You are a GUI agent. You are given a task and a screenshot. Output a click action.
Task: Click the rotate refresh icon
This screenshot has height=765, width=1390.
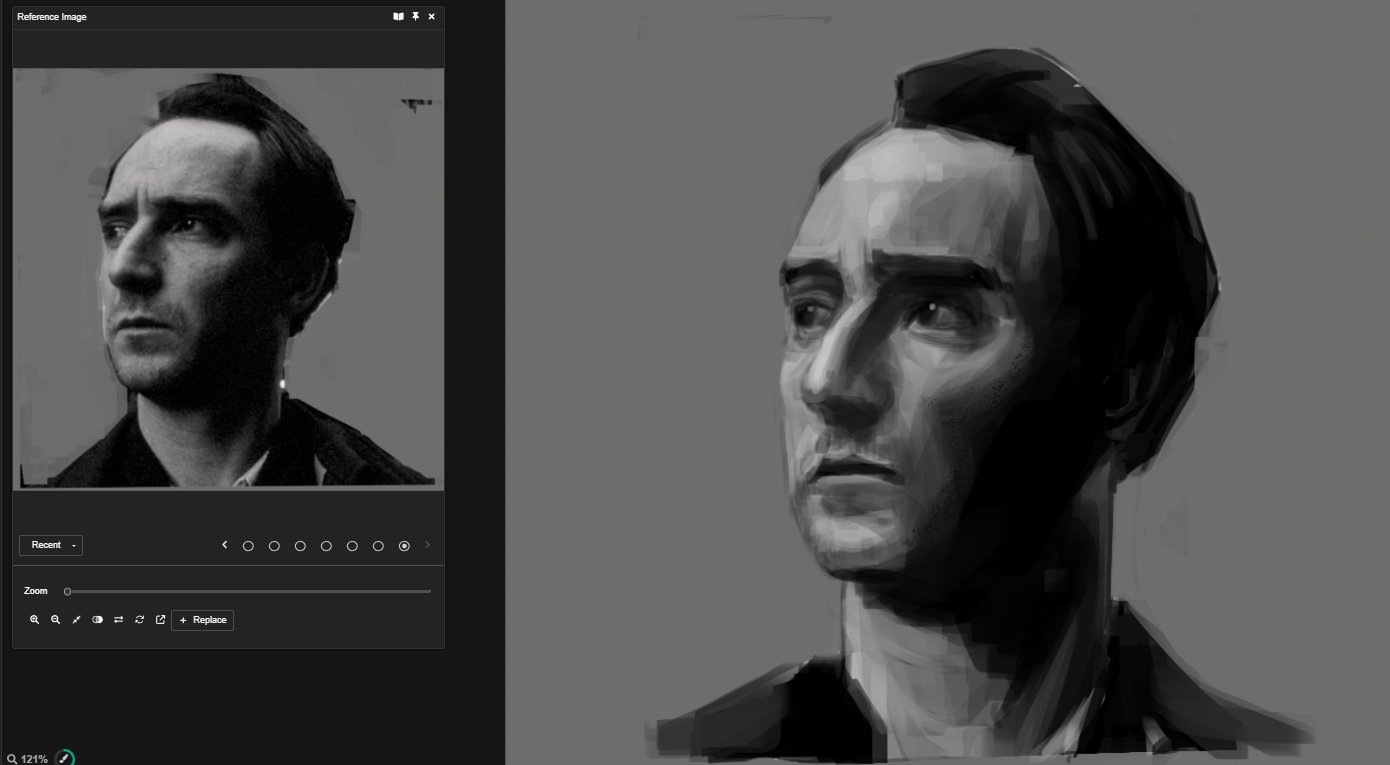[139, 620]
